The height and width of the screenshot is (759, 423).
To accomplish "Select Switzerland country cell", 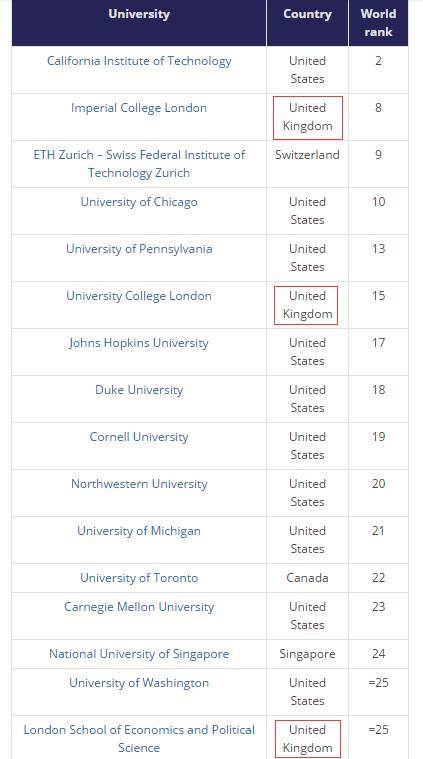I will coord(307,155).
